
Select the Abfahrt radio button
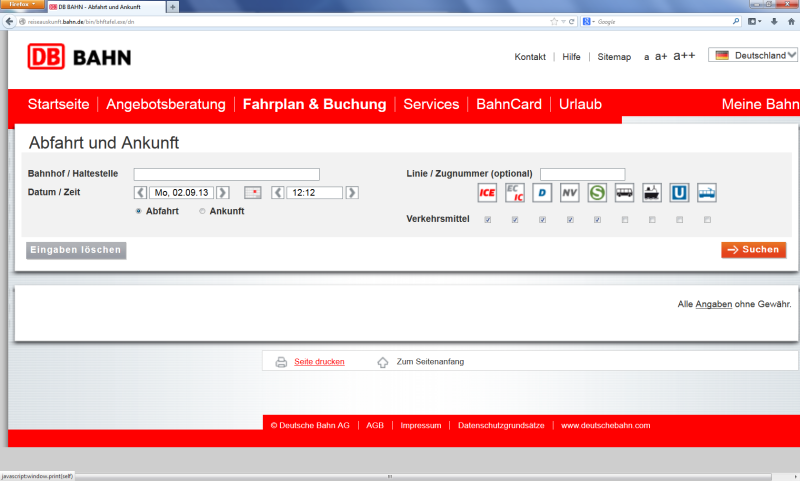click(x=138, y=211)
